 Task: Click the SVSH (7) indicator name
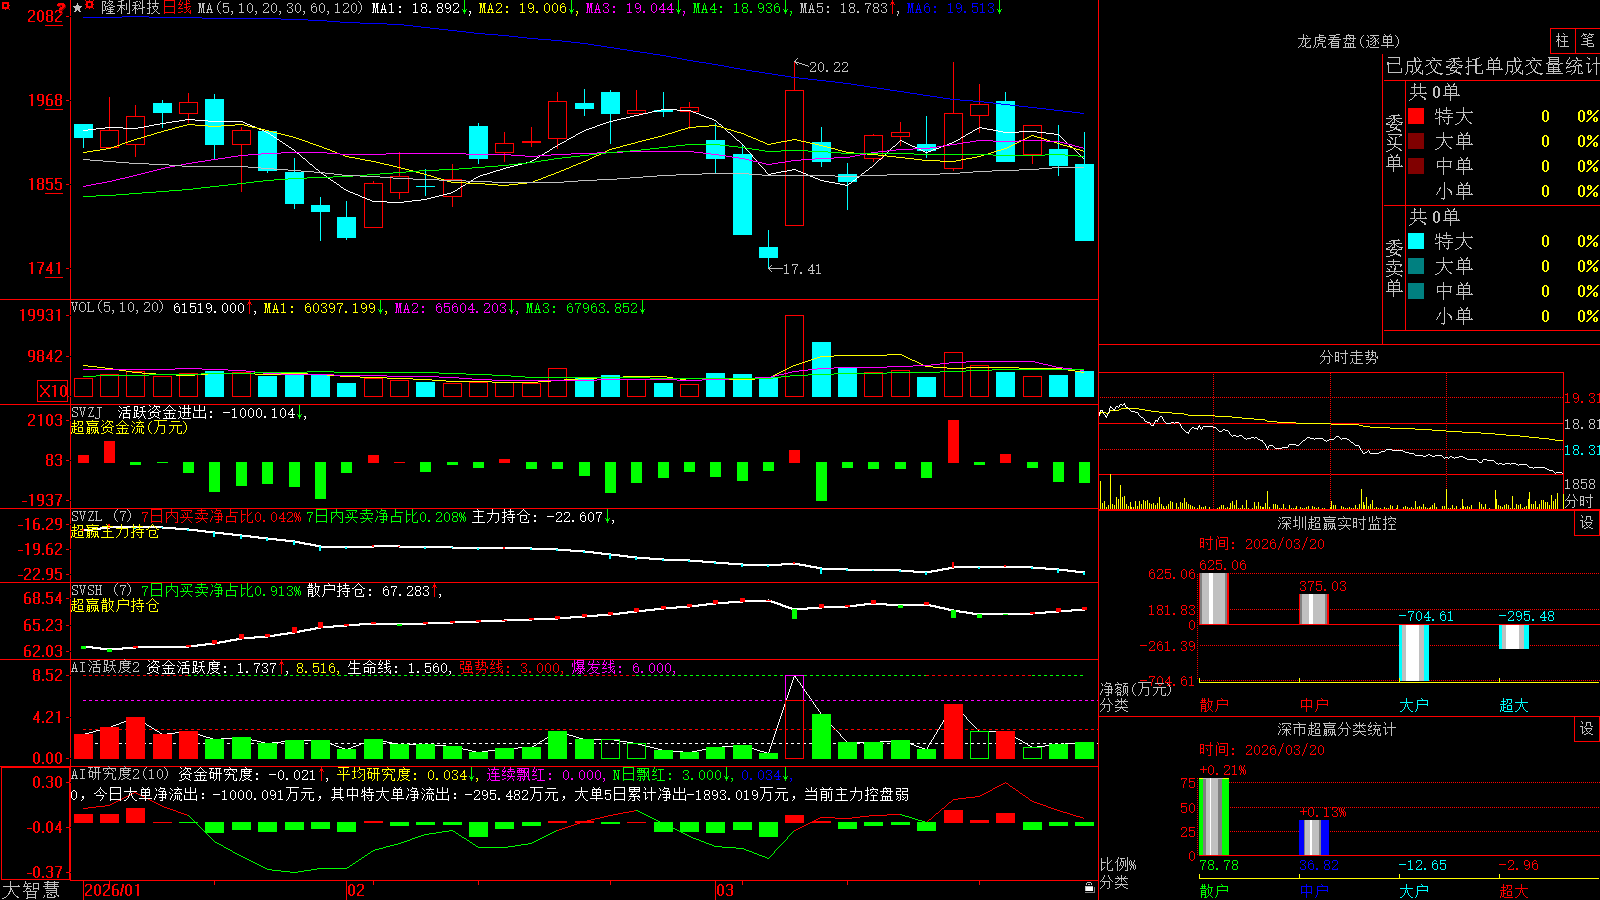[x=101, y=591]
